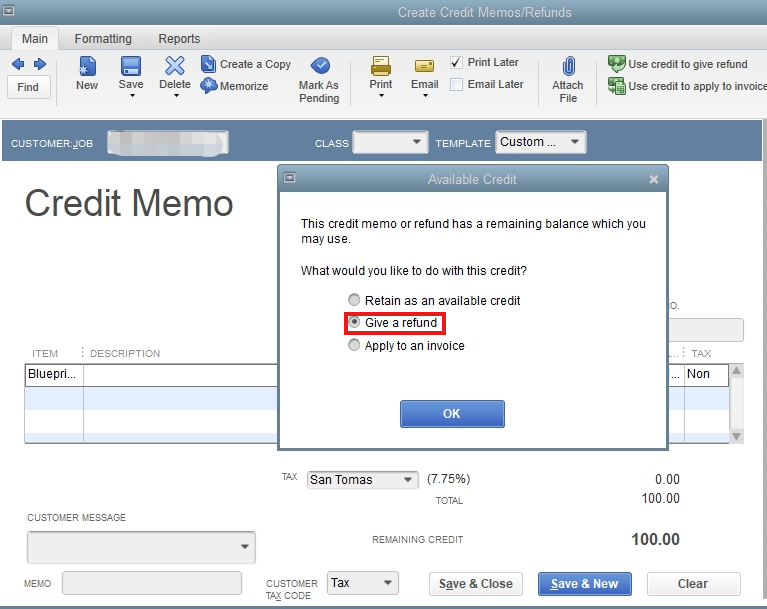
Task: Close the Available Credit dialog
Action: click(654, 180)
